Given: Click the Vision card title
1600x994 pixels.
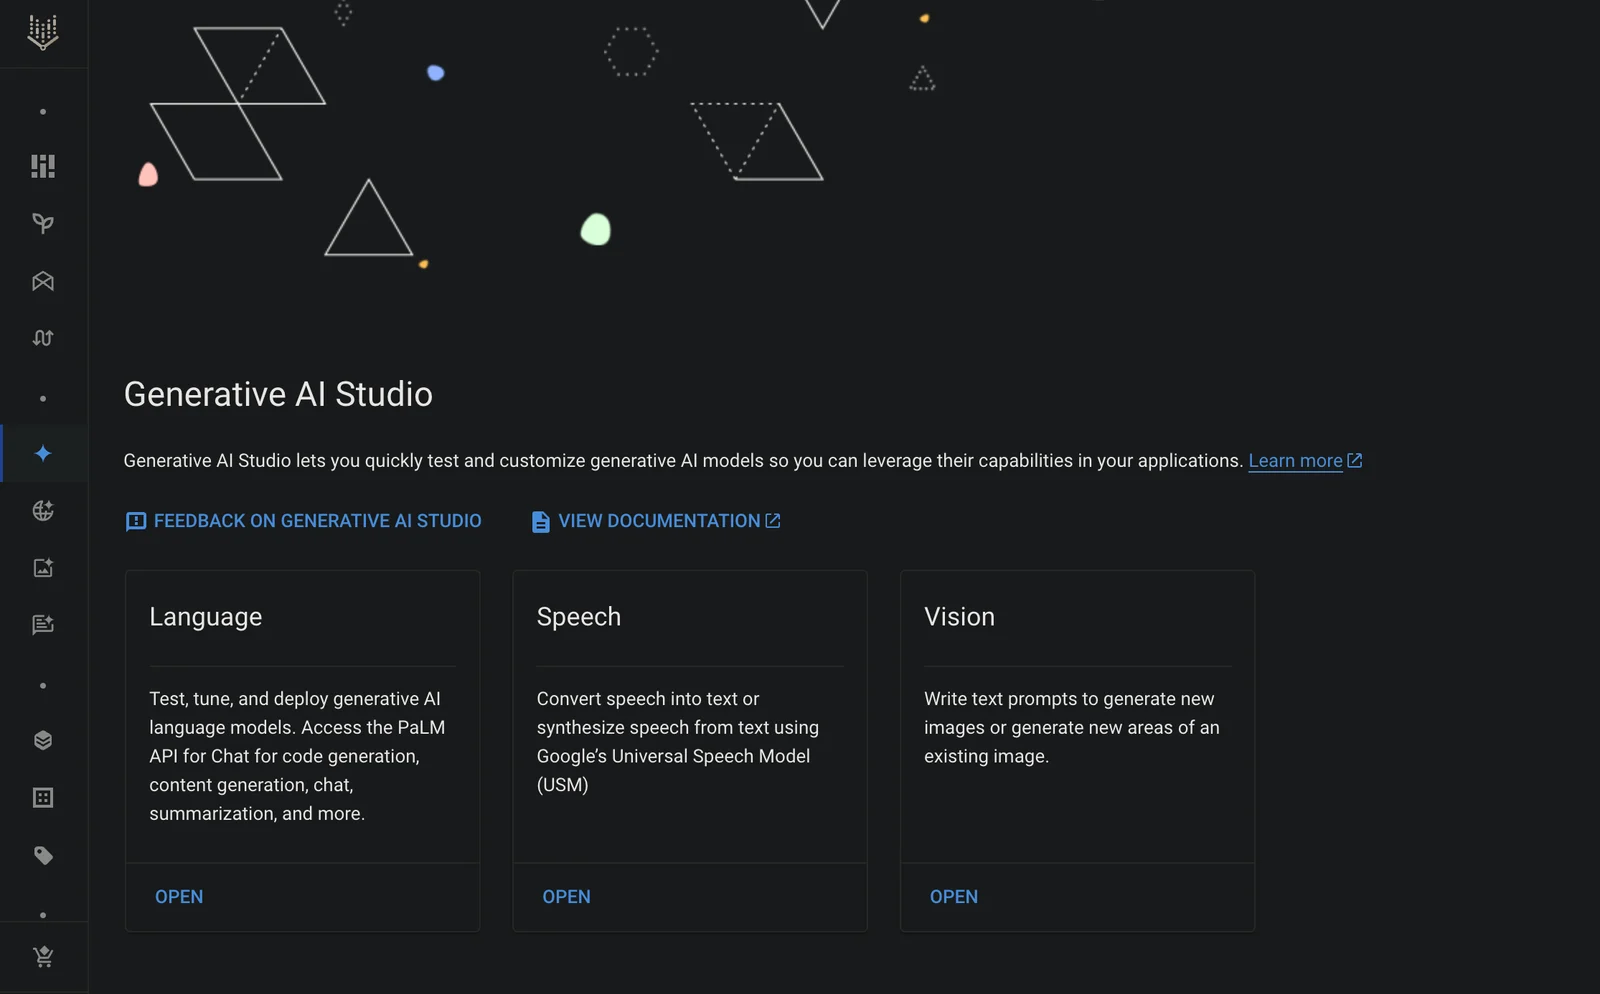Looking at the screenshot, I should 960,617.
